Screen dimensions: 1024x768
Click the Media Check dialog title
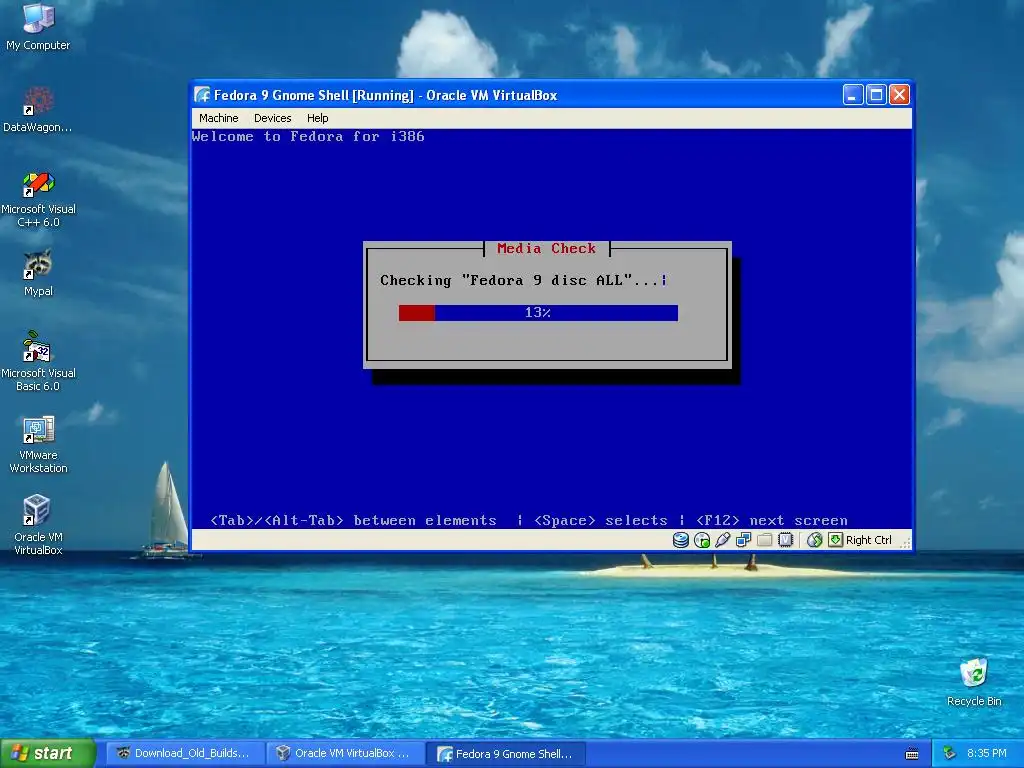546,249
